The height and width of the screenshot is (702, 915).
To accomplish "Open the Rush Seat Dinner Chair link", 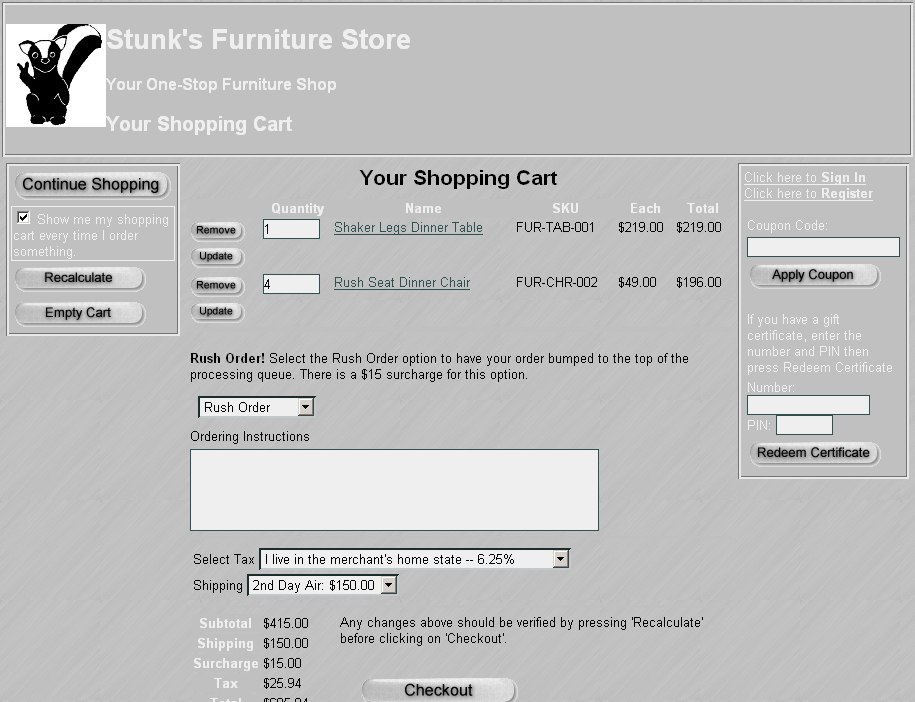I will [x=402, y=283].
